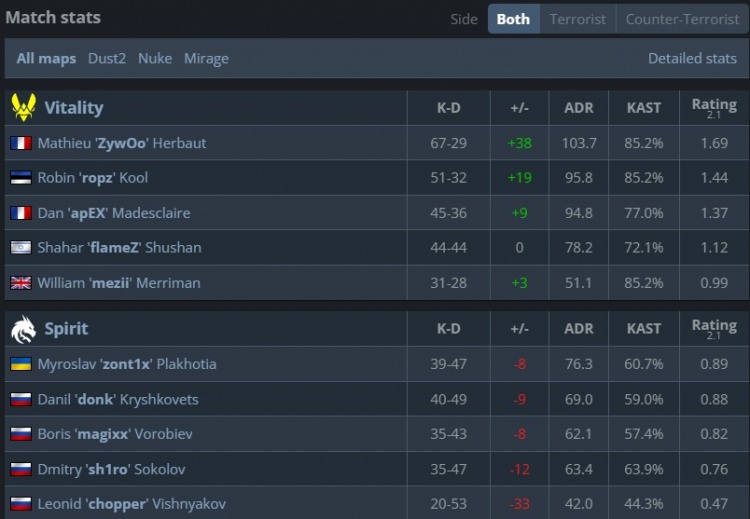Switch to the Mirage map tab

(206, 58)
